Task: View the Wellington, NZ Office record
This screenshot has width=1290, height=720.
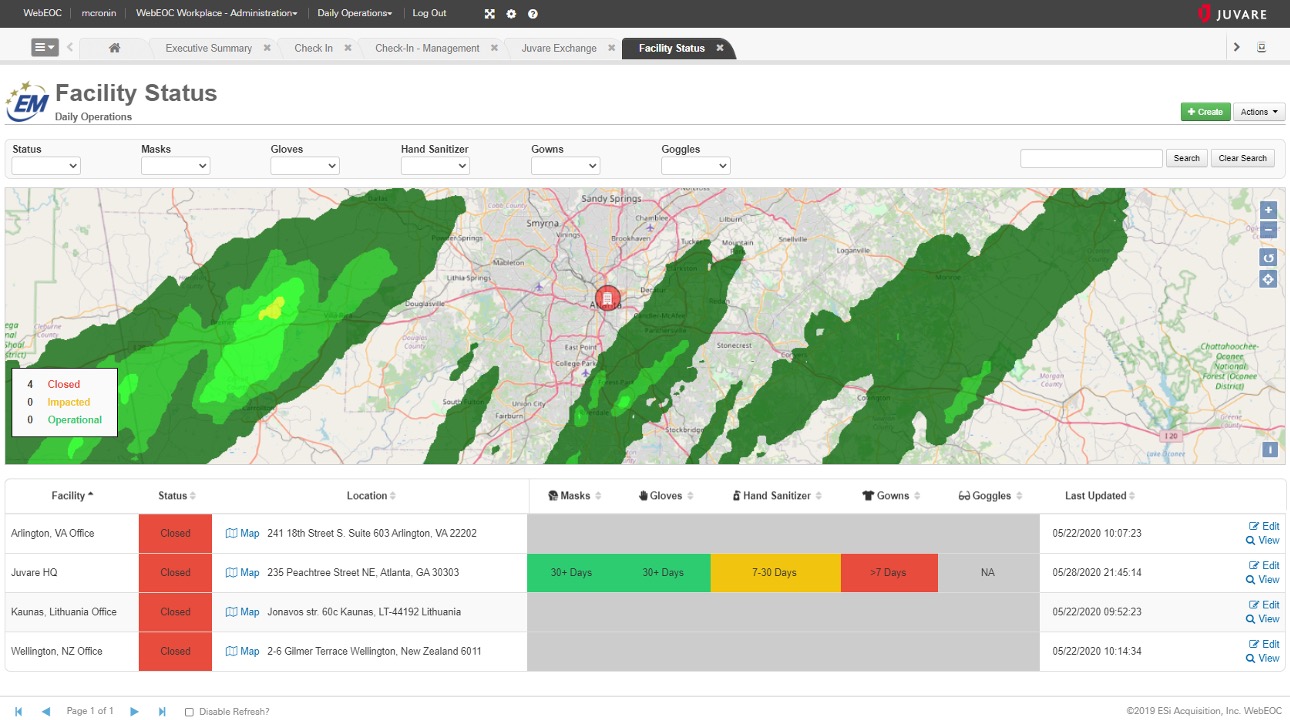Action: 1262,658
